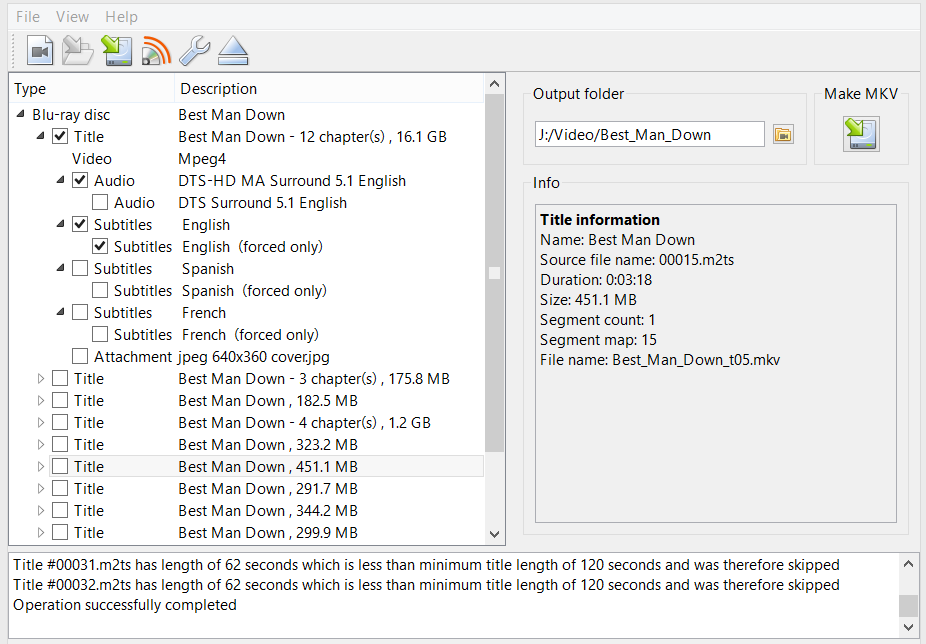The height and width of the screenshot is (644, 926).
Task: Expand the 175.8 MB title node
Action: 41,379
